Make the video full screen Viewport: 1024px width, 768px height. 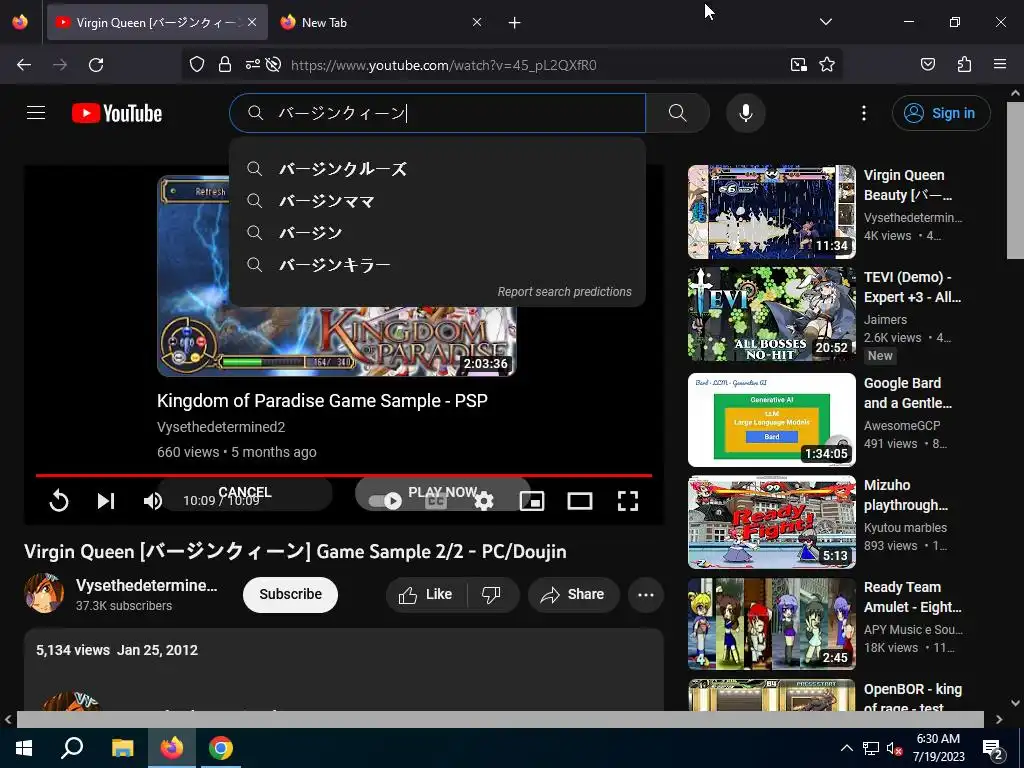(x=628, y=501)
